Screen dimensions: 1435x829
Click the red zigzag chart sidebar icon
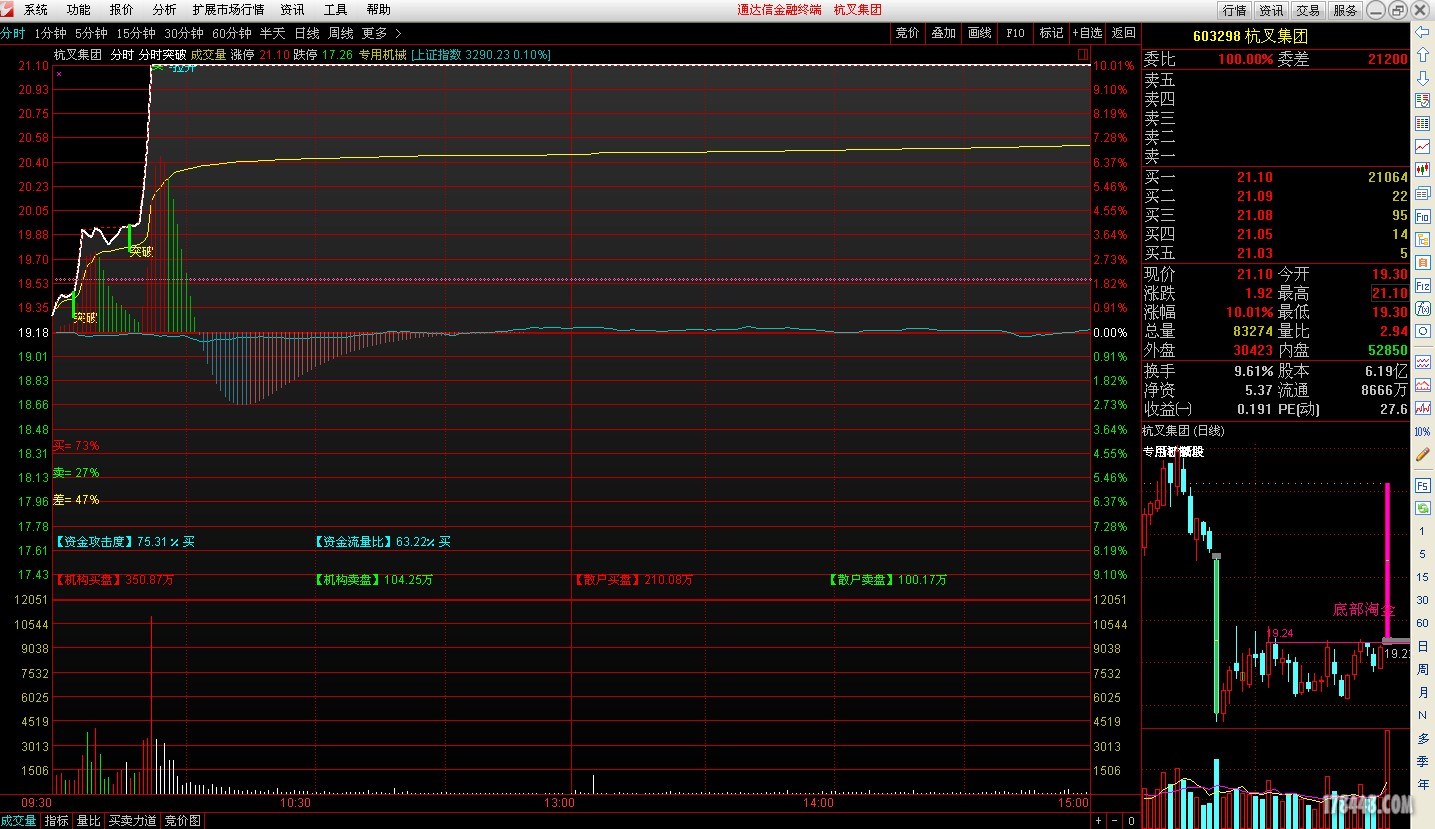1422,408
